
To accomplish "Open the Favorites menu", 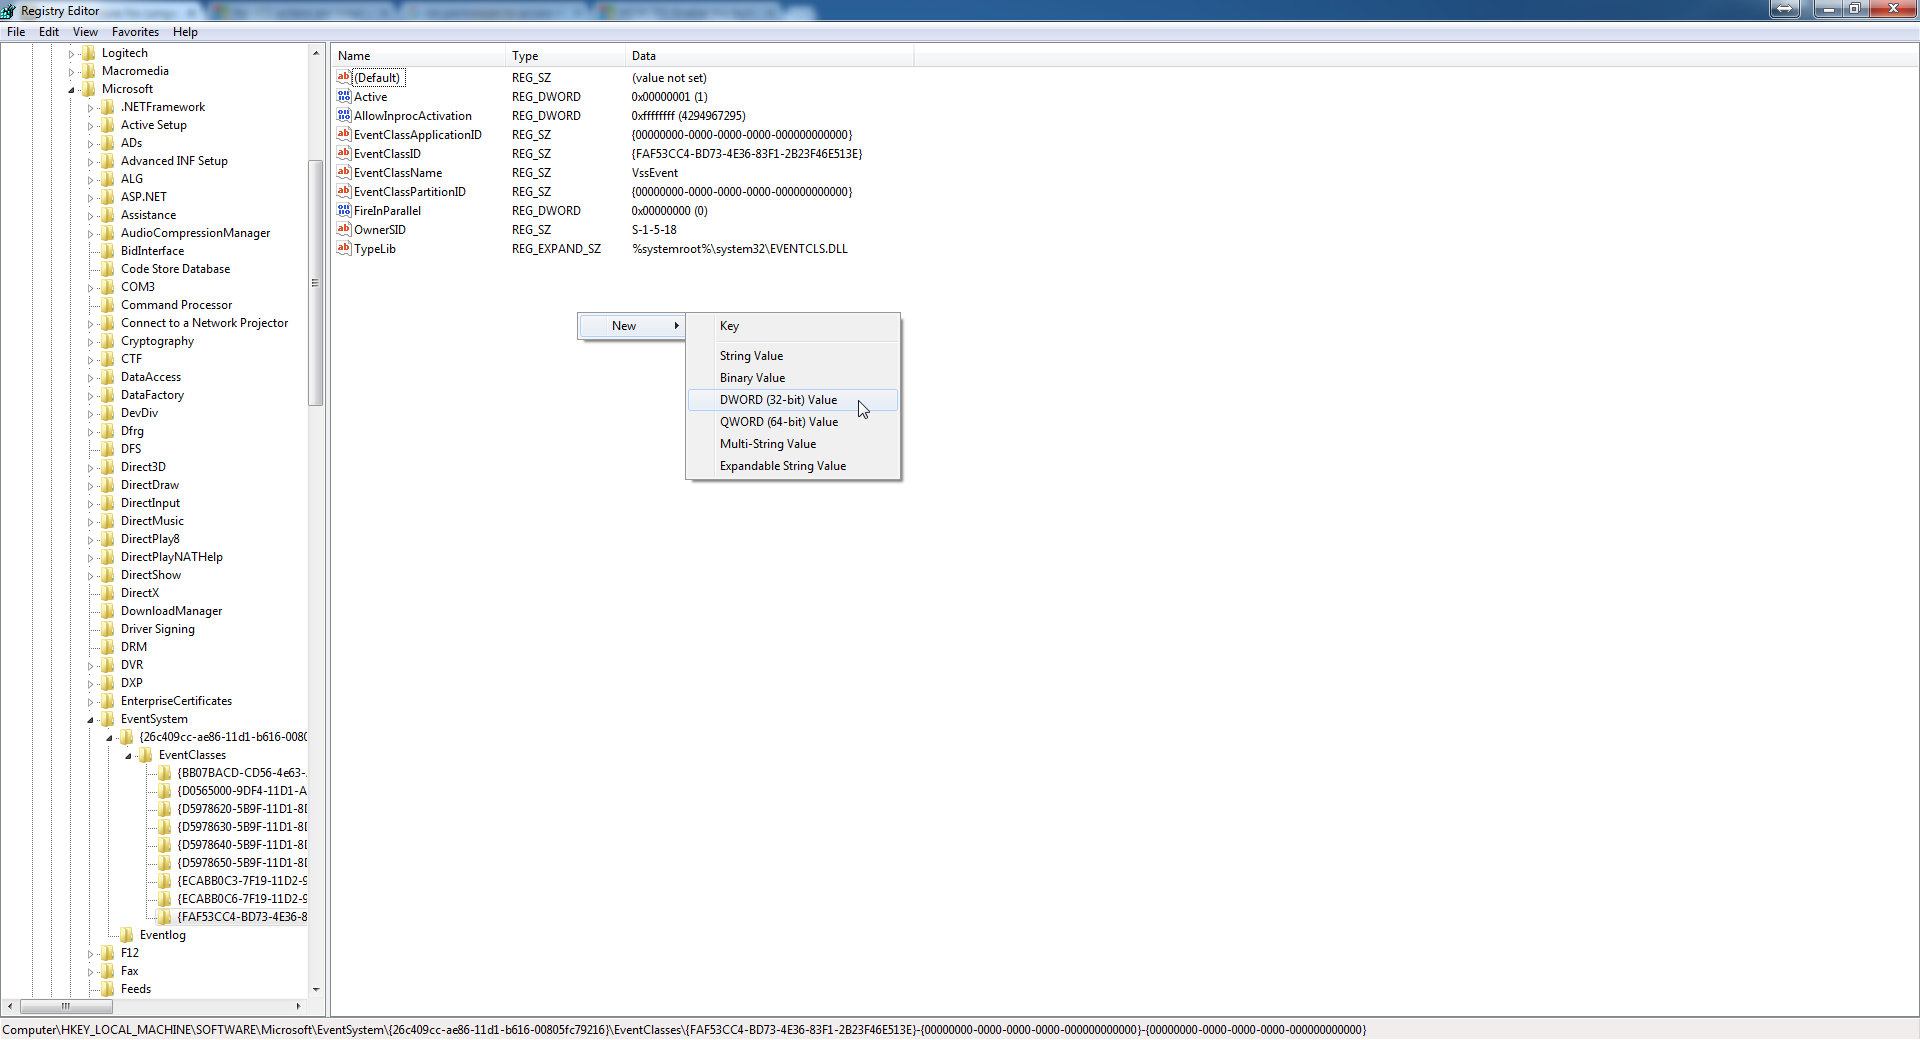I will [135, 32].
